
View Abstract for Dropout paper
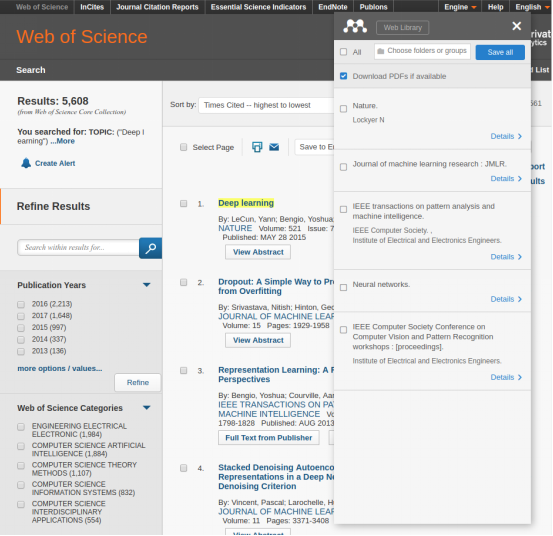[258, 340]
